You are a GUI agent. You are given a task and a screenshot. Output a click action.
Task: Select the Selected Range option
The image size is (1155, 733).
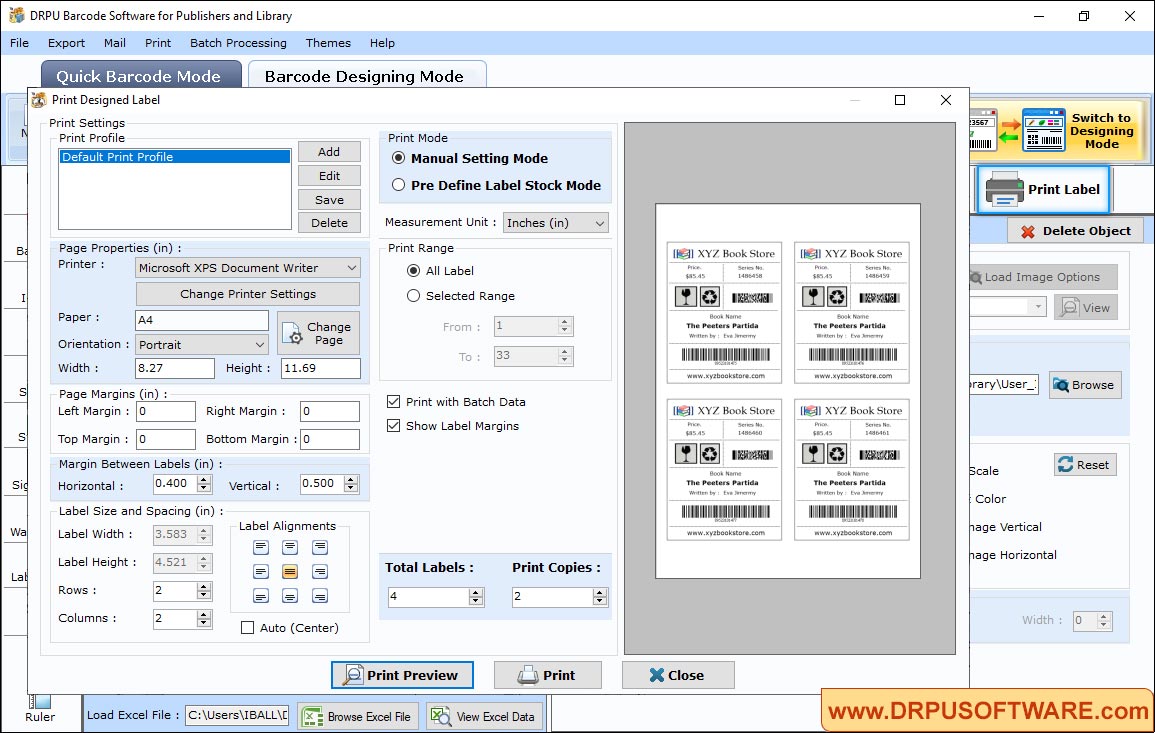pyautogui.click(x=414, y=295)
